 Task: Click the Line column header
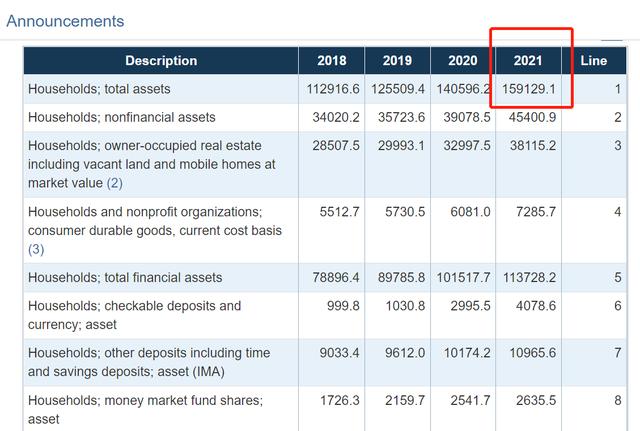[x=593, y=61]
